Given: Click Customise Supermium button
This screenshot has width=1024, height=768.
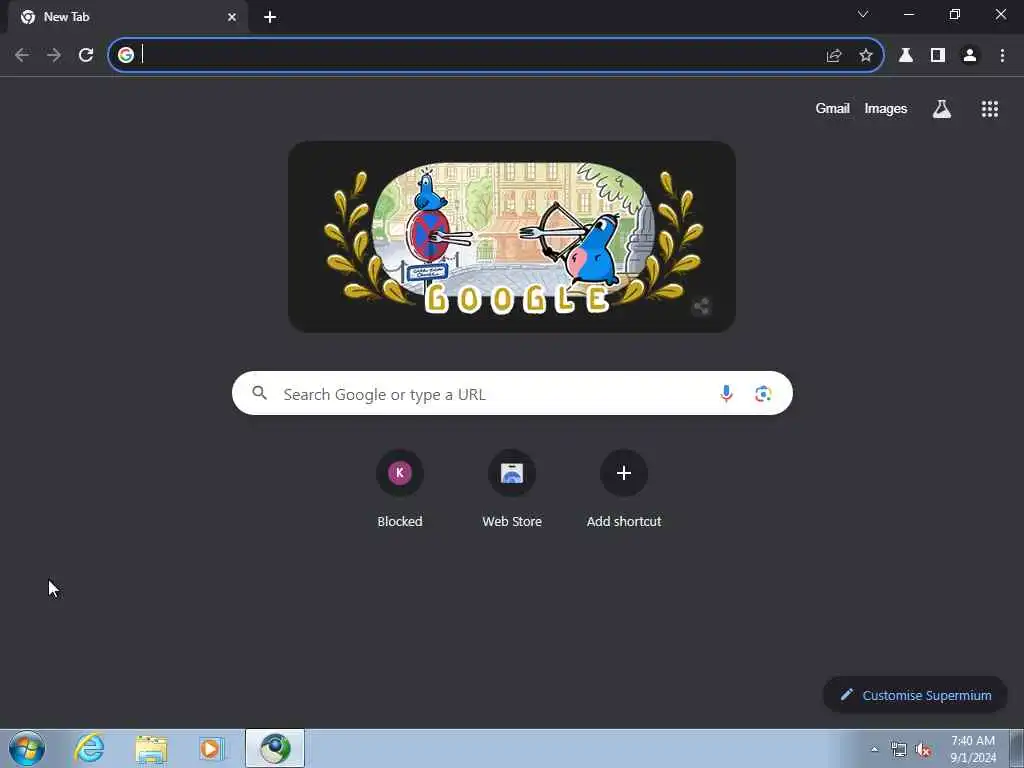Looking at the screenshot, I should [x=915, y=695].
